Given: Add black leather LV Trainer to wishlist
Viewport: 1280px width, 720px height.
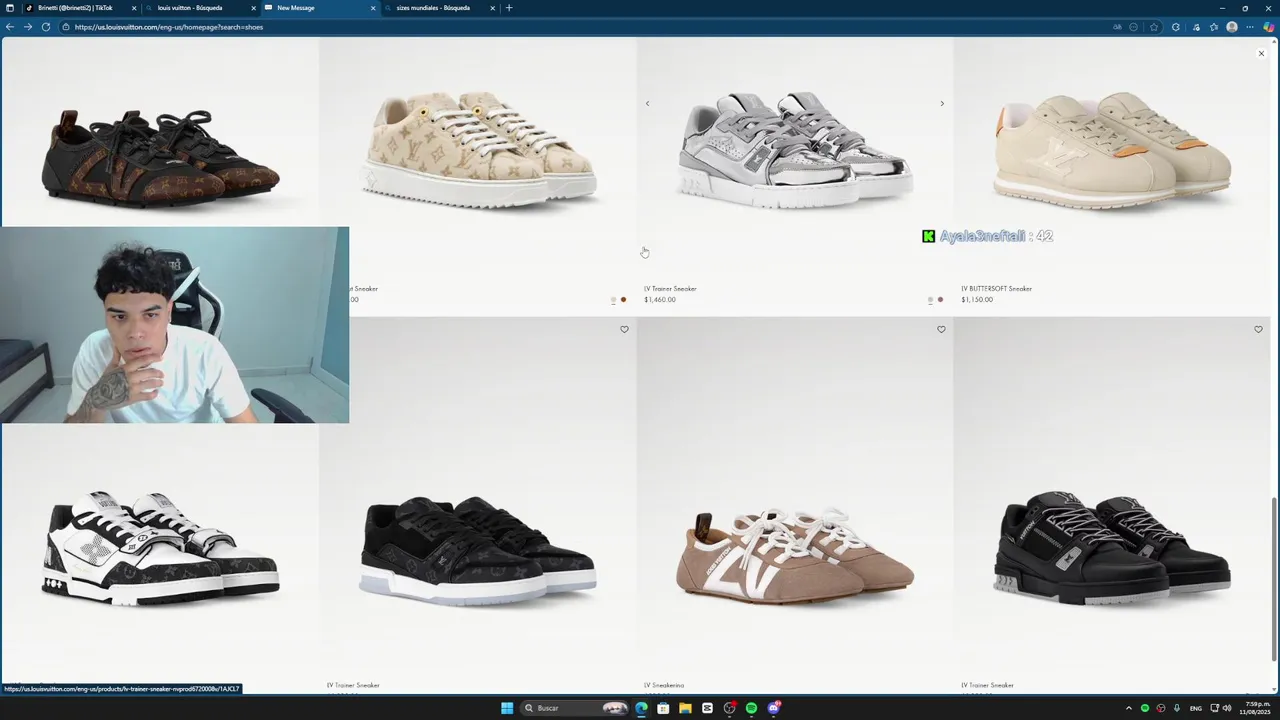Looking at the screenshot, I should click(x=1258, y=329).
